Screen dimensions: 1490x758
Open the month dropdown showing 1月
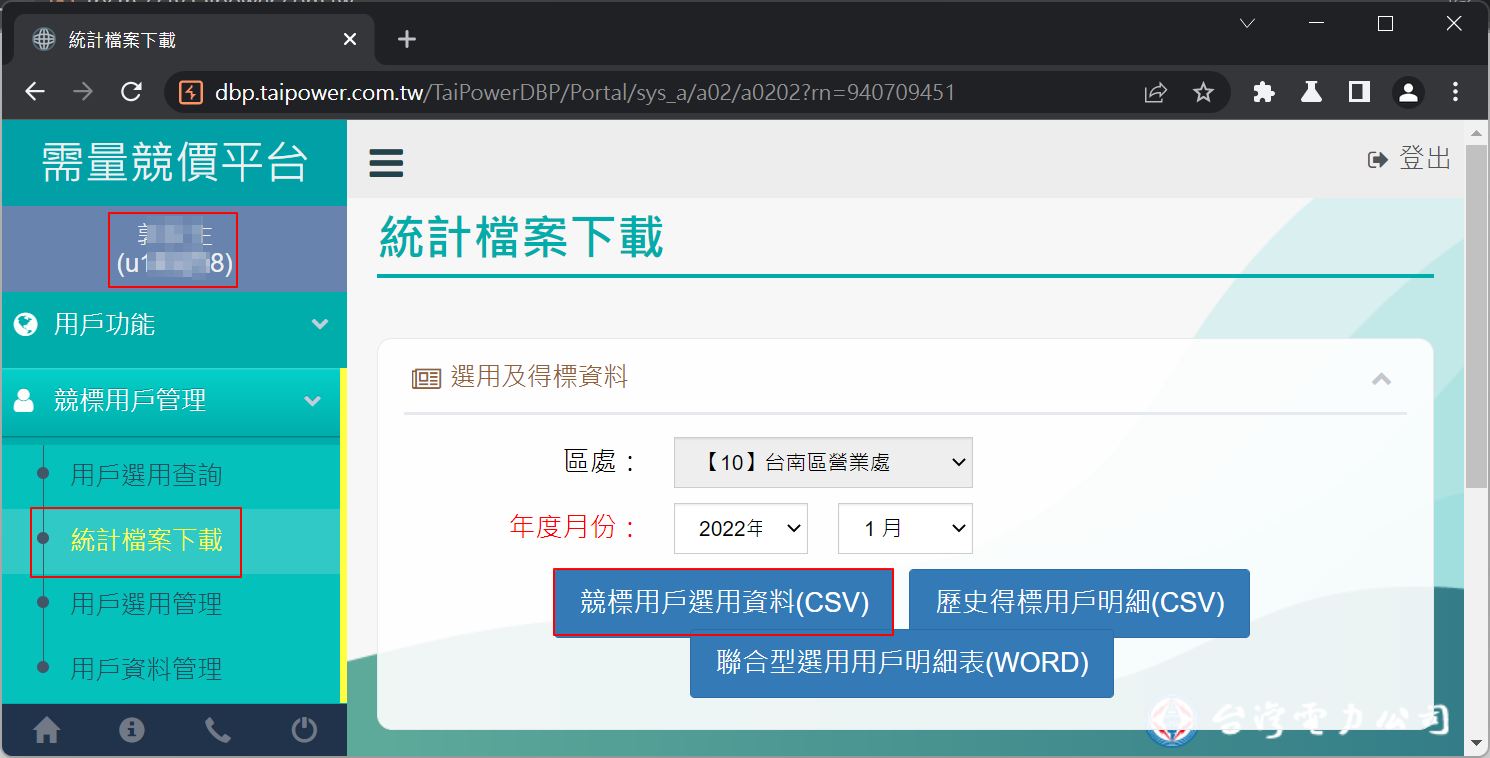(x=905, y=528)
